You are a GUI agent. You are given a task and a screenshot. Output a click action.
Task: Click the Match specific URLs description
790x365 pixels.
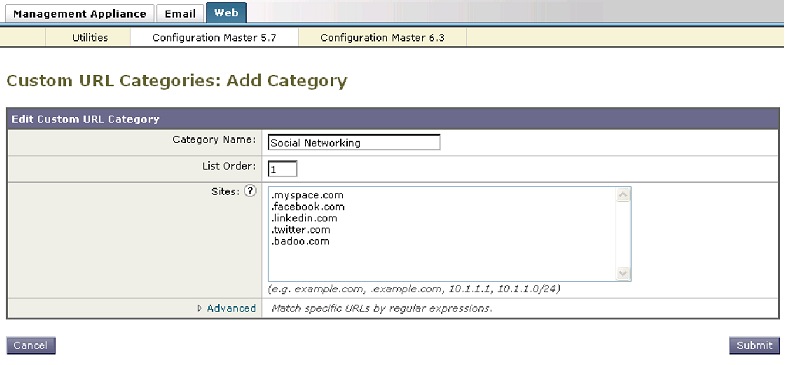(x=381, y=308)
